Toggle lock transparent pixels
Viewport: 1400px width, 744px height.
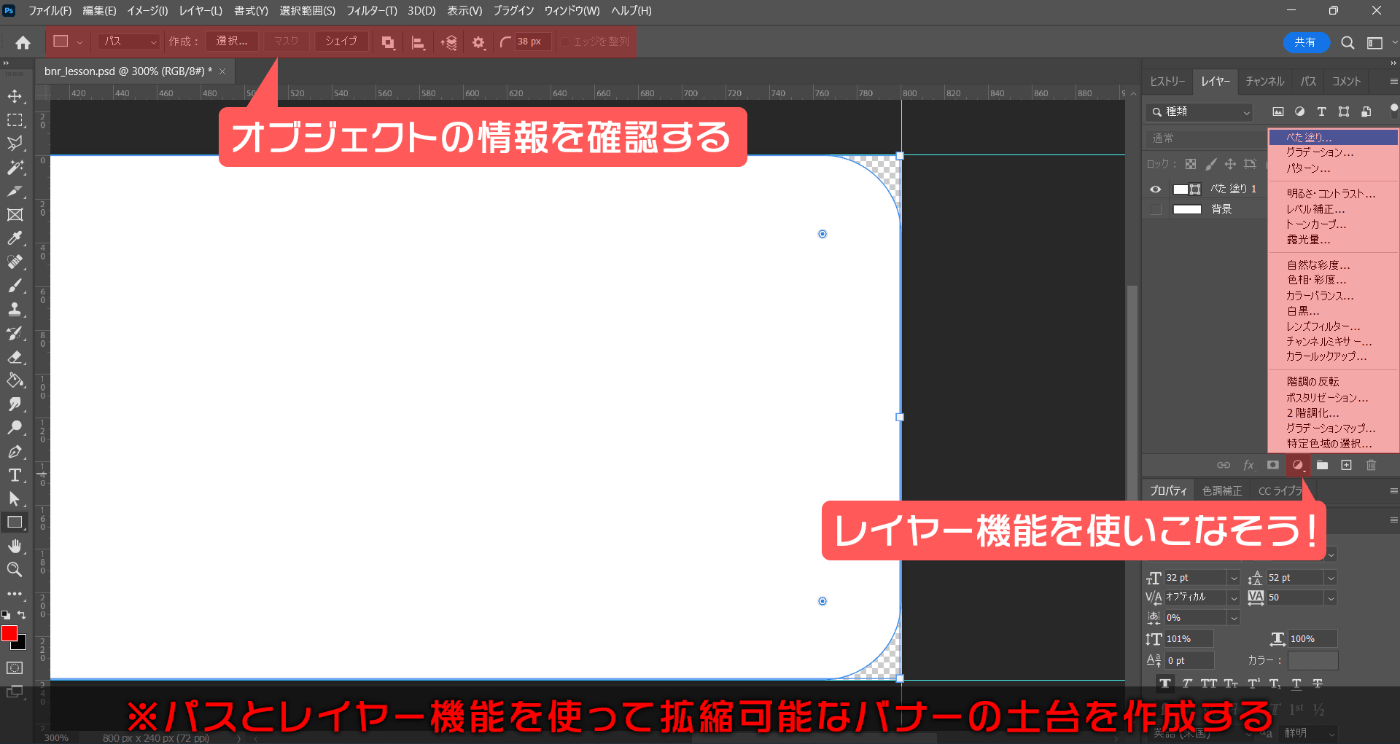[x=1190, y=164]
